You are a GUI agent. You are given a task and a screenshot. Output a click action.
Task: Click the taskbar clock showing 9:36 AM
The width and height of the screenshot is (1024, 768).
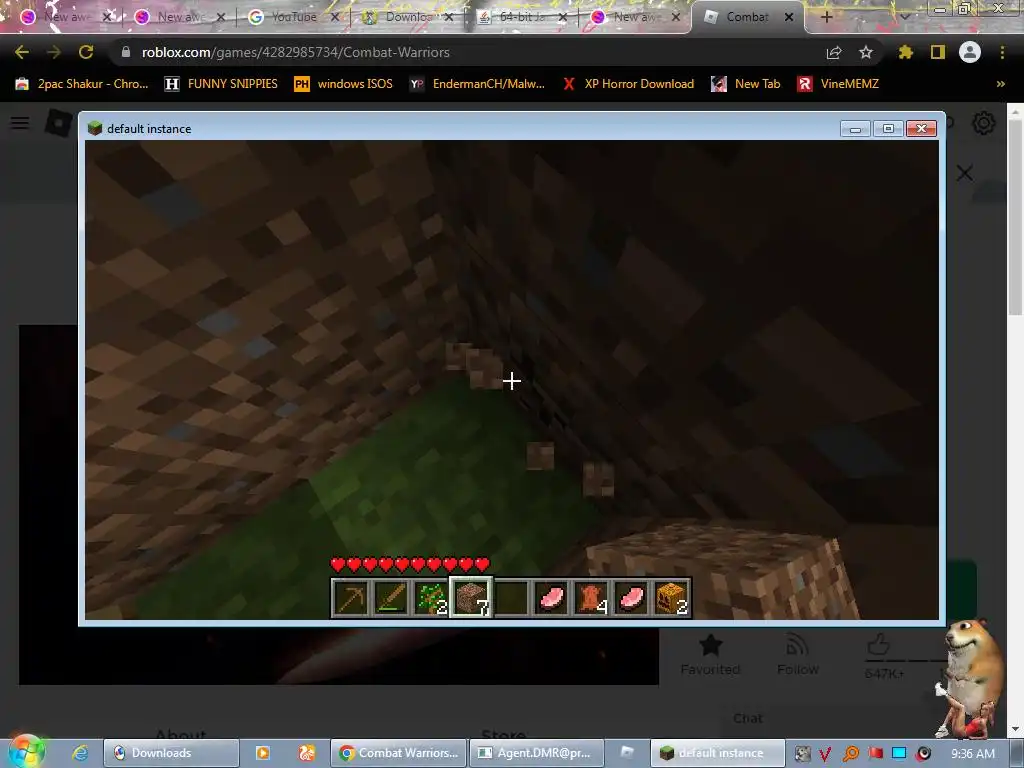[x=972, y=754]
